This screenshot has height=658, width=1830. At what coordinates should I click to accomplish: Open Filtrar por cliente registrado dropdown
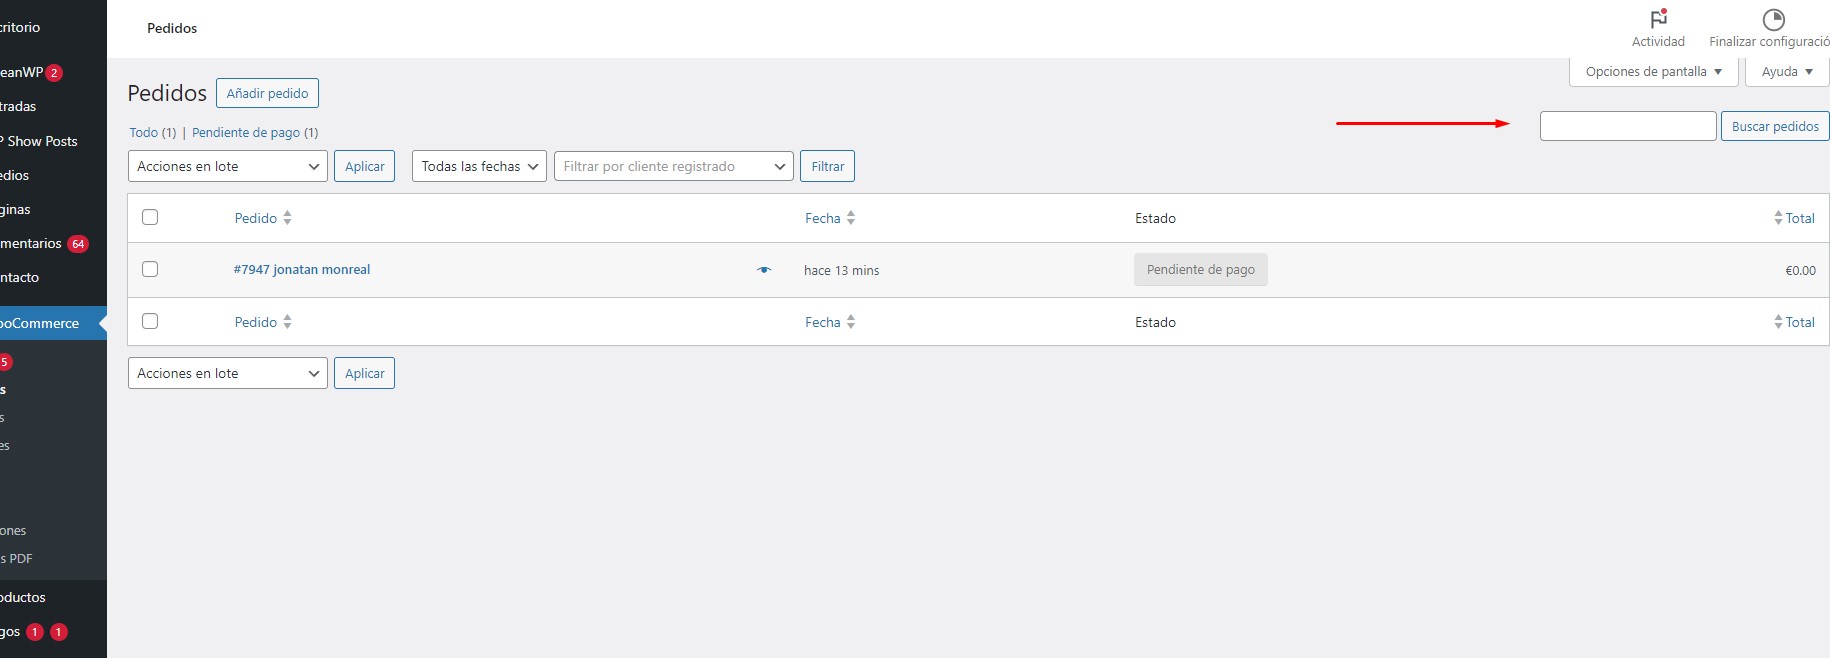(x=673, y=166)
